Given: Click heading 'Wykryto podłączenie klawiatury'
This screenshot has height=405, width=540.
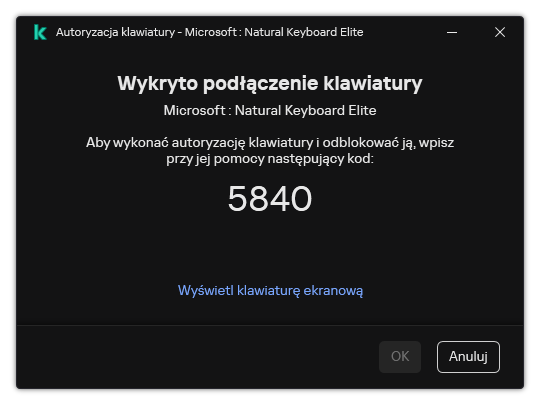Looking at the screenshot, I should (x=270, y=84).
